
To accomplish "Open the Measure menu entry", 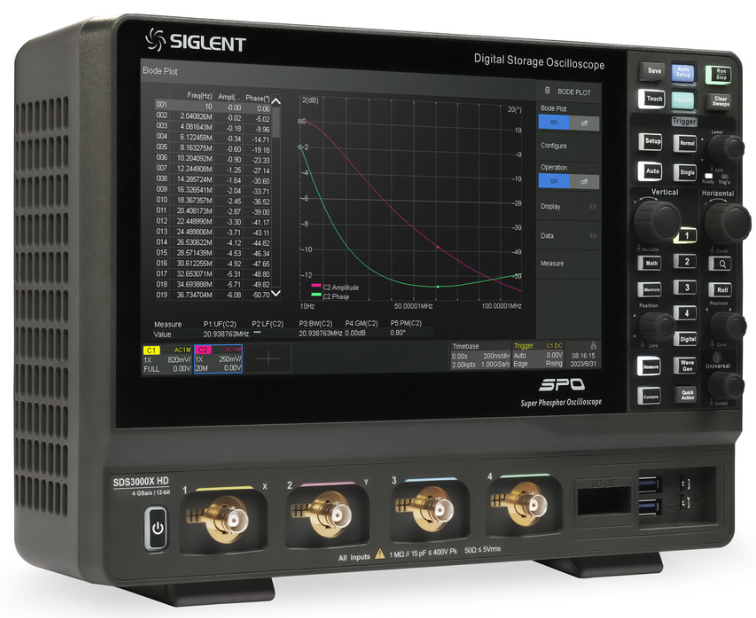I will (x=569, y=264).
